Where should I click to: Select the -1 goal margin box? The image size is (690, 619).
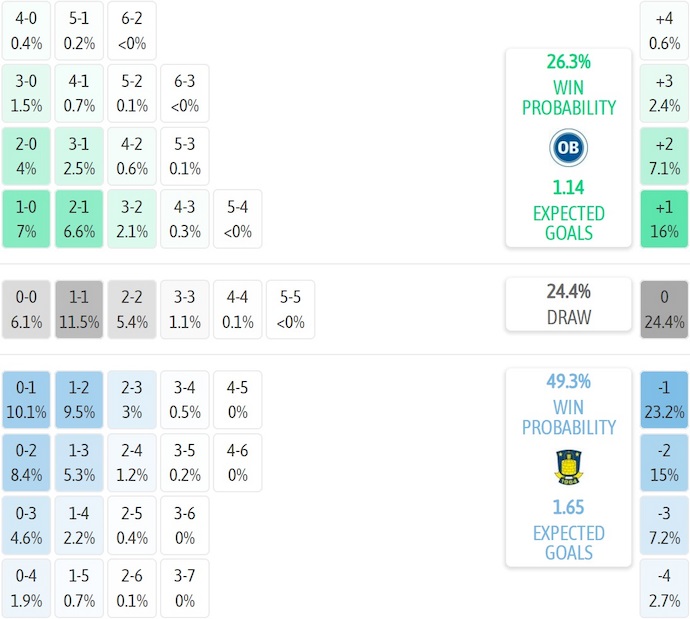[664, 400]
